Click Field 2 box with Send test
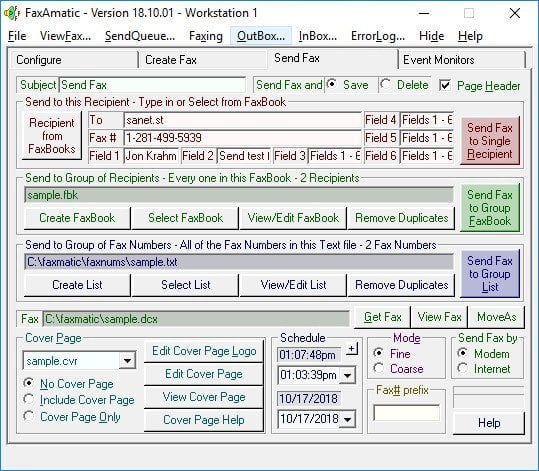 (244, 156)
